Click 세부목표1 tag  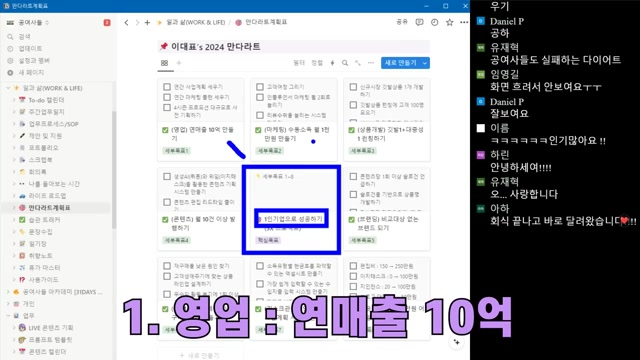point(177,151)
